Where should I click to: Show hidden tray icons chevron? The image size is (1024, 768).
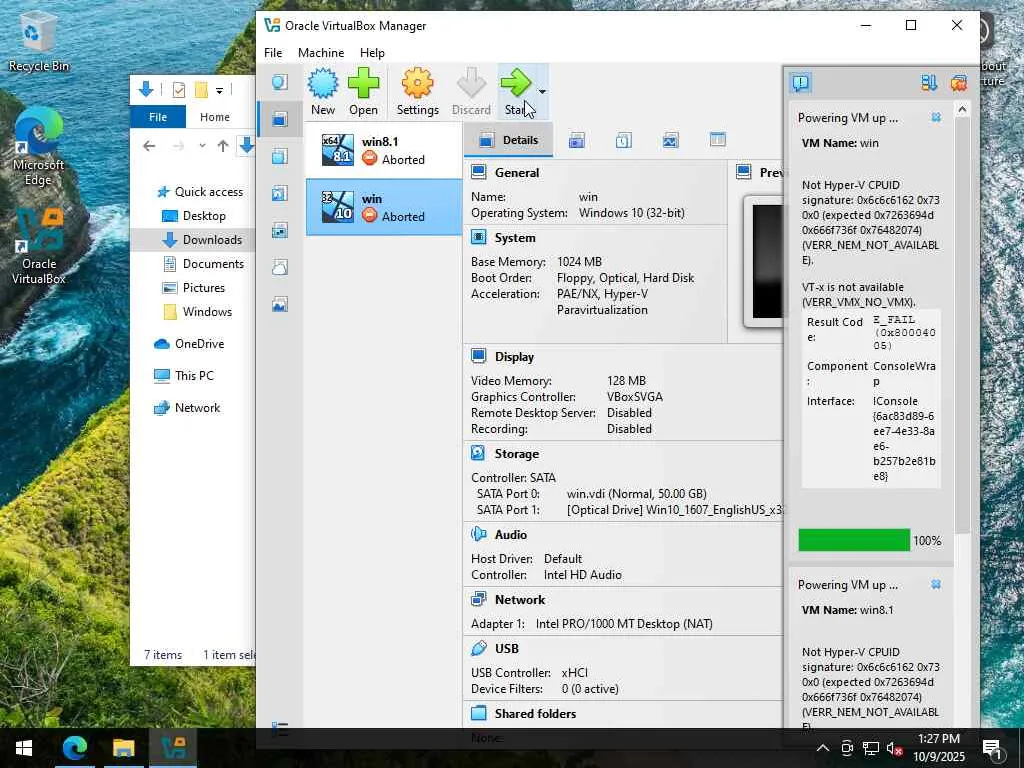[x=822, y=748]
